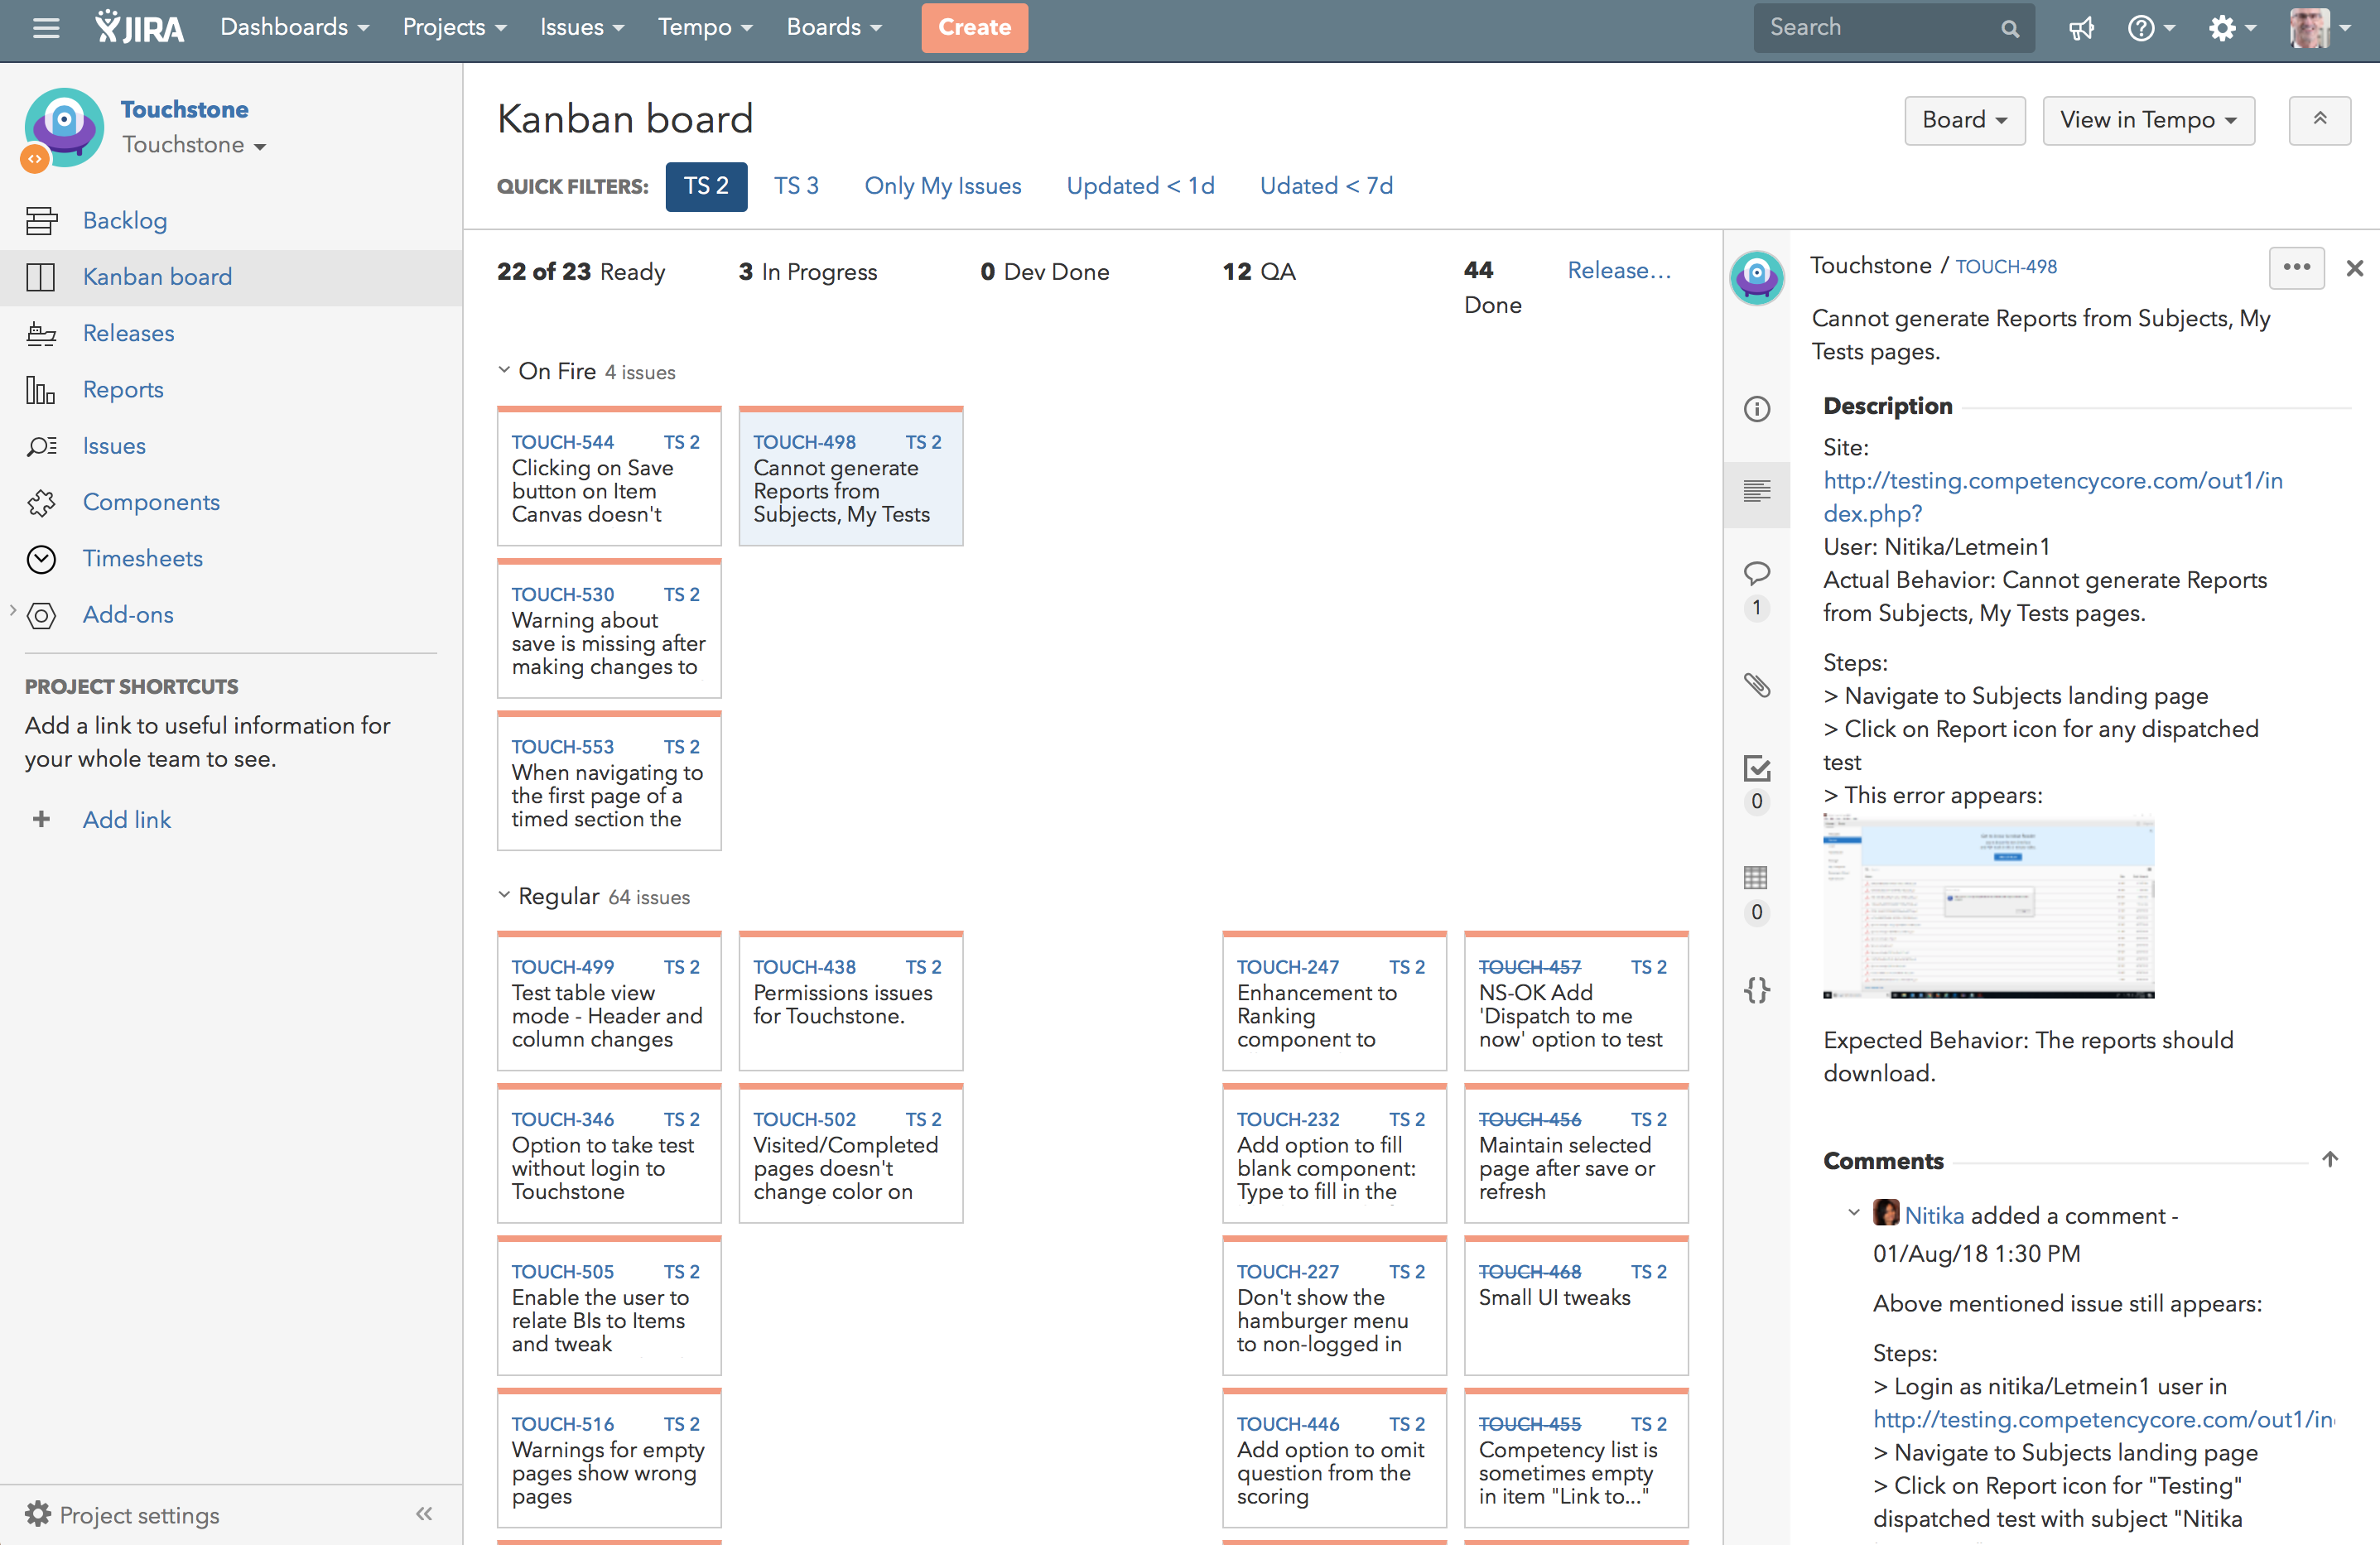
Task: Open the issue actions ellipsis menu
Action: point(2296,267)
